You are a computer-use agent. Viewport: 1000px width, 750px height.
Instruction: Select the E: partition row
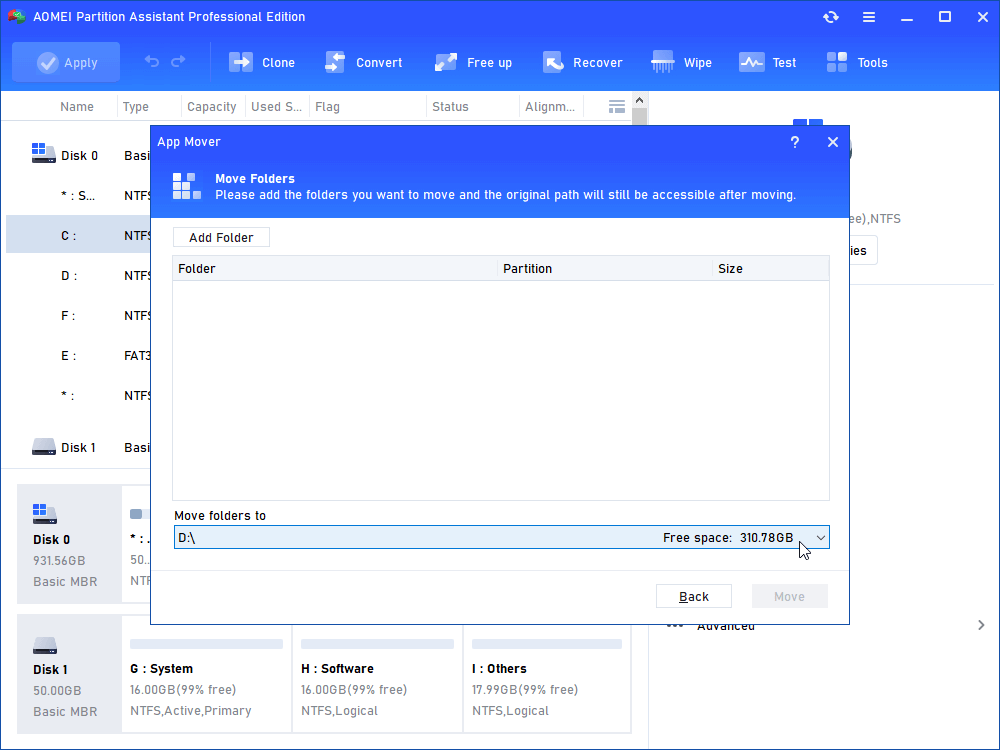point(78,356)
